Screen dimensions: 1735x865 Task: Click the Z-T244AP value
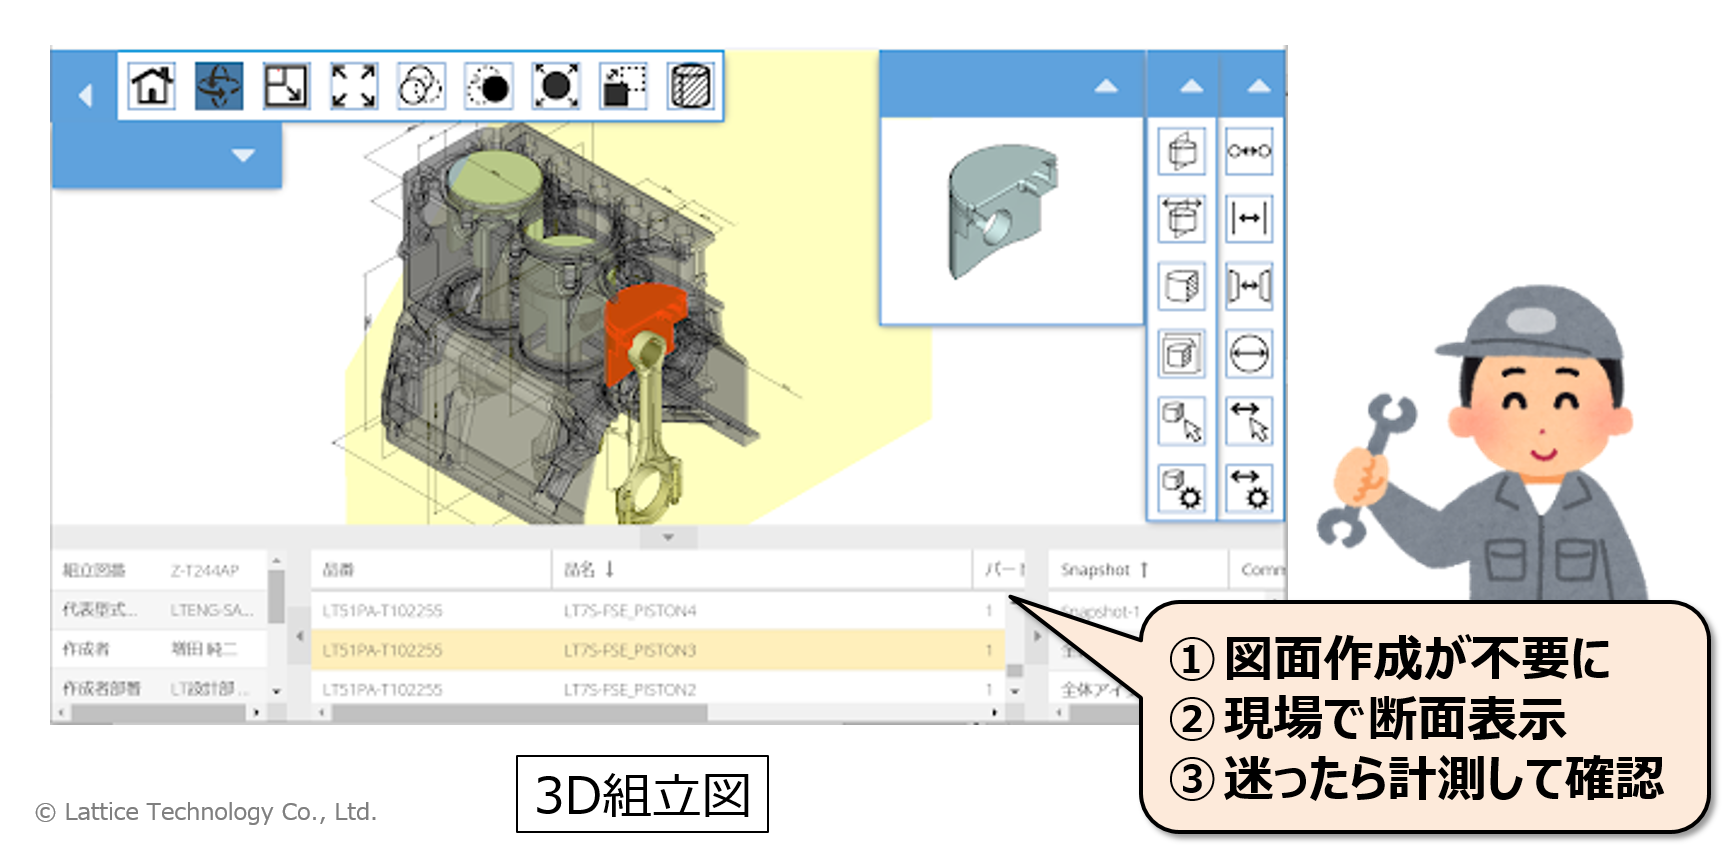(205, 570)
